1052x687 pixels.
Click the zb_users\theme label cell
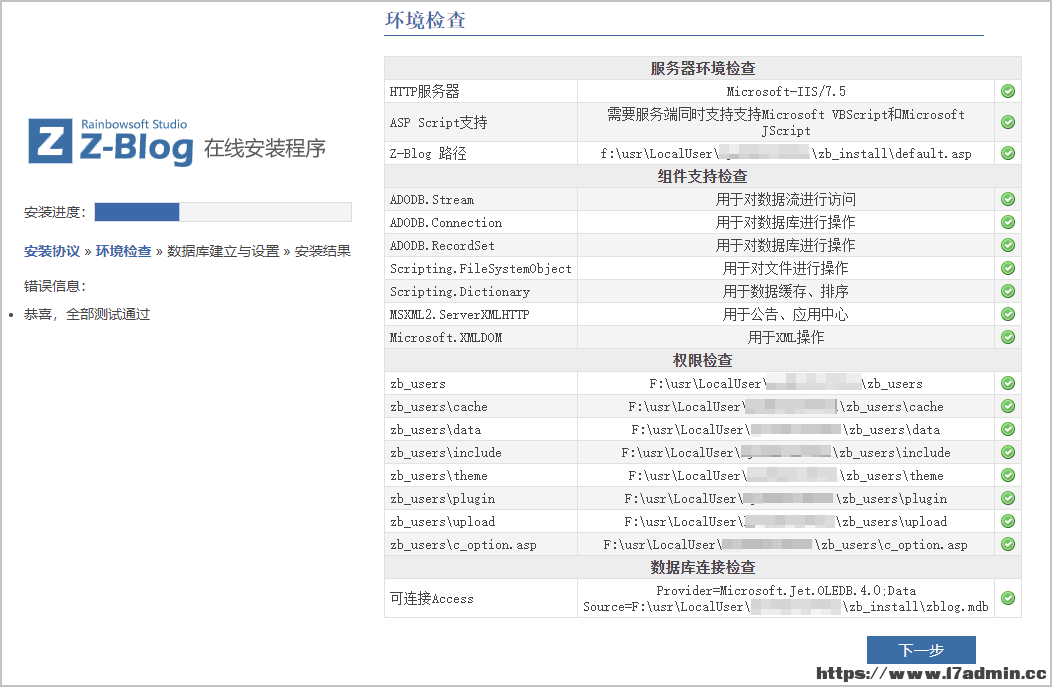click(x=480, y=475)
